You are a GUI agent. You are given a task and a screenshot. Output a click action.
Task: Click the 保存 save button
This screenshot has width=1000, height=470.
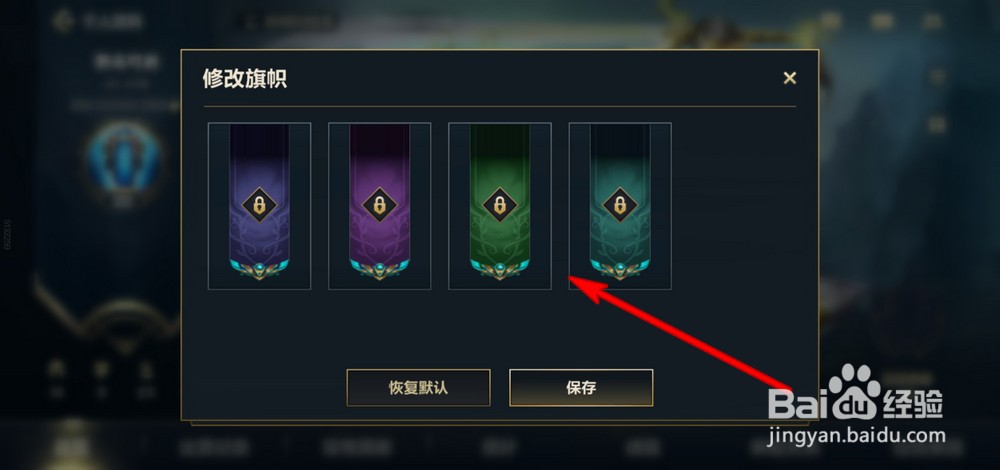[x=581, y=388]
